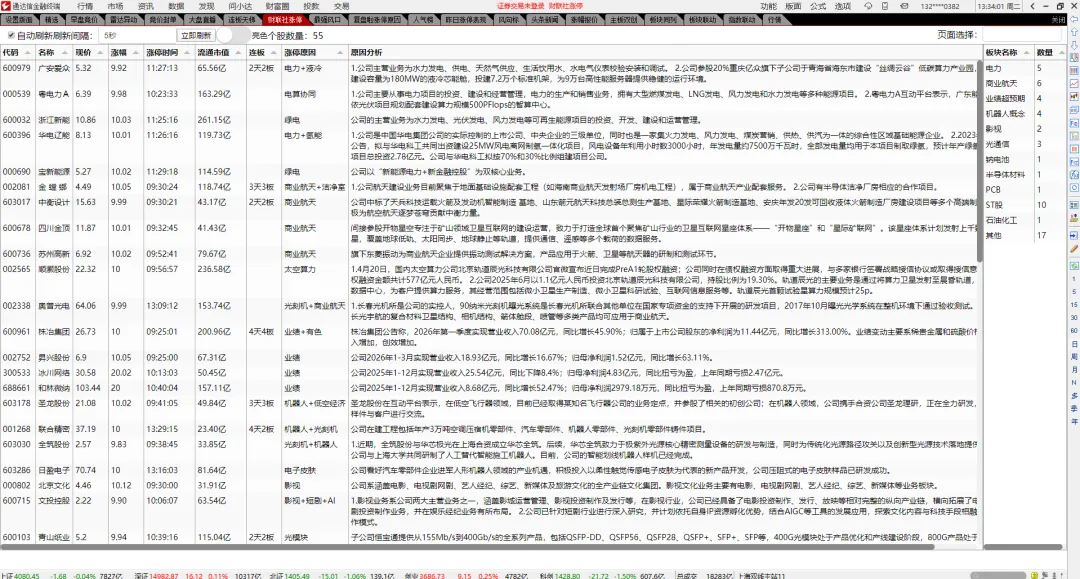The width and height of the screenshot is (1080, 579).
Task: Sort by 现价 column header arrow
Action: pos(101,52)
